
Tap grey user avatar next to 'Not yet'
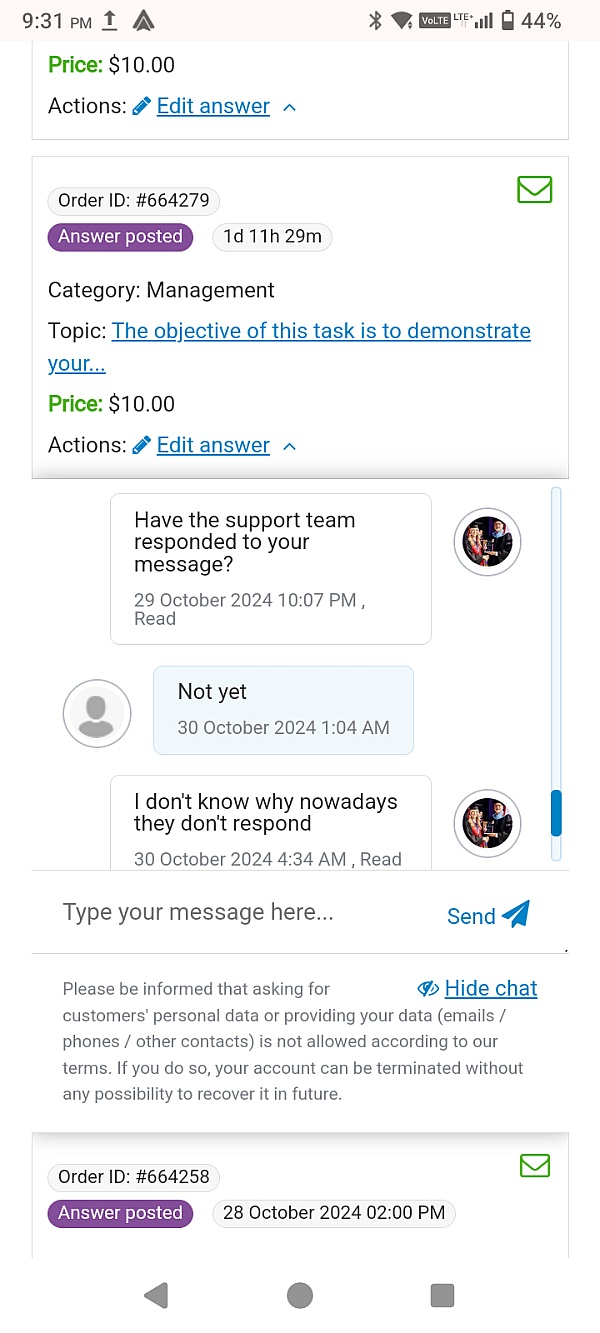click(x=97, y=713)
